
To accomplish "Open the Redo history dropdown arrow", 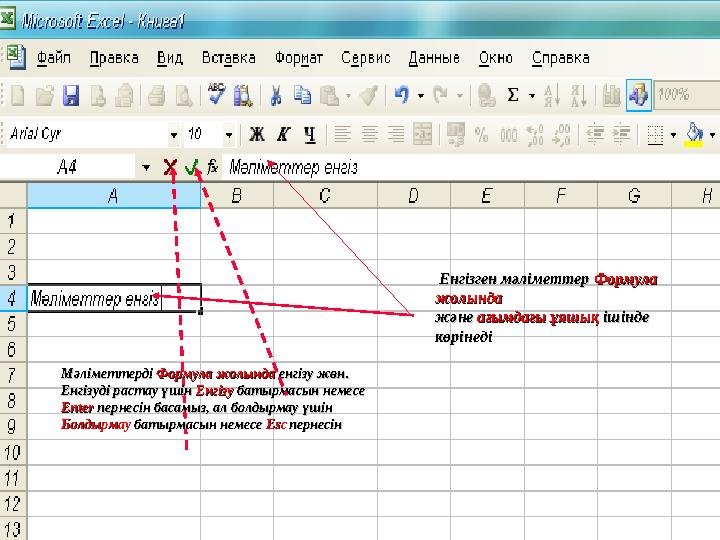I will (459, 96).
